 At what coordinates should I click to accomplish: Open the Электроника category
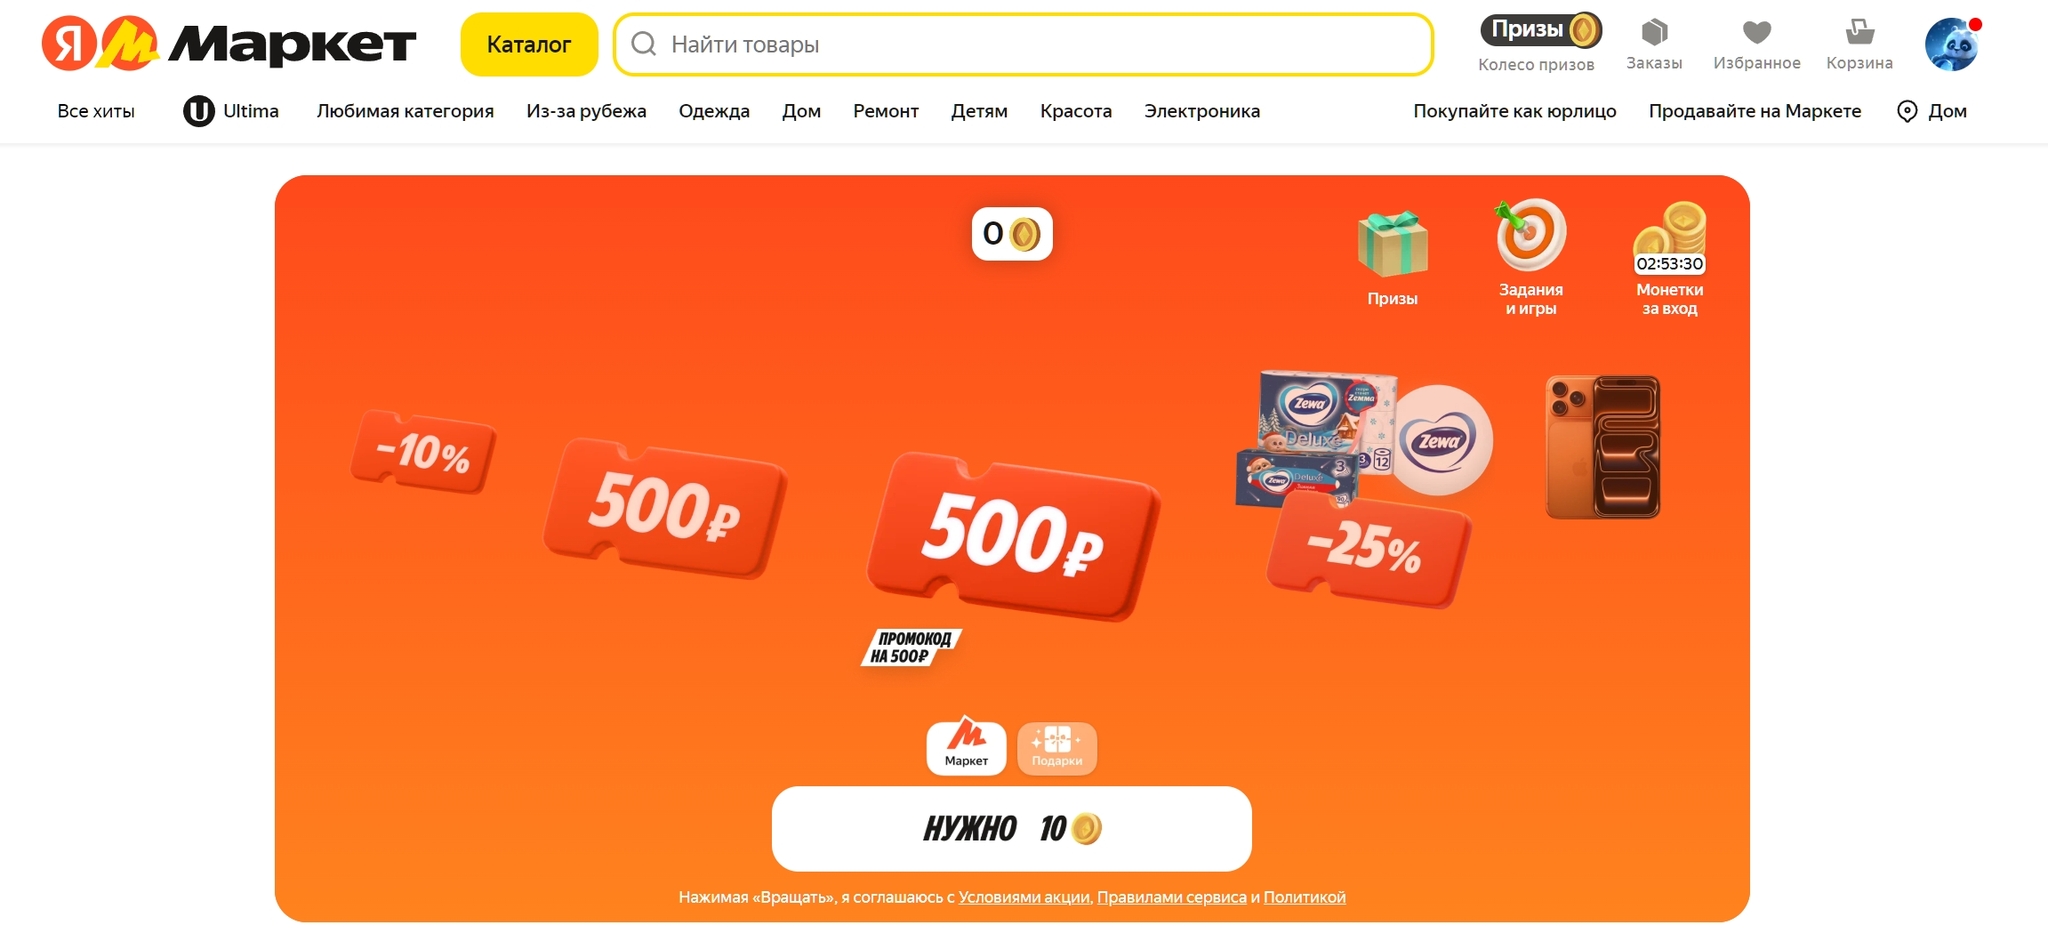(x=1202, y=111)
